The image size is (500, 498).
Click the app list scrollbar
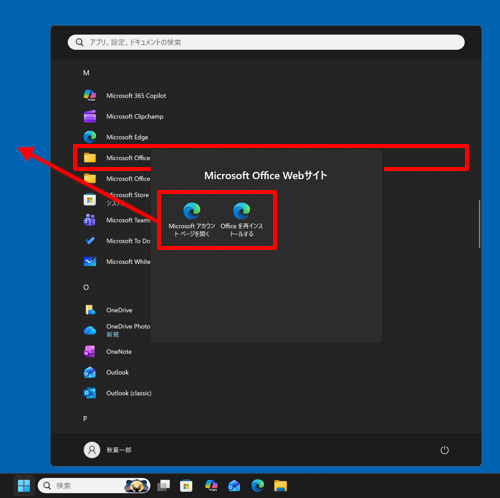point(479,224)
